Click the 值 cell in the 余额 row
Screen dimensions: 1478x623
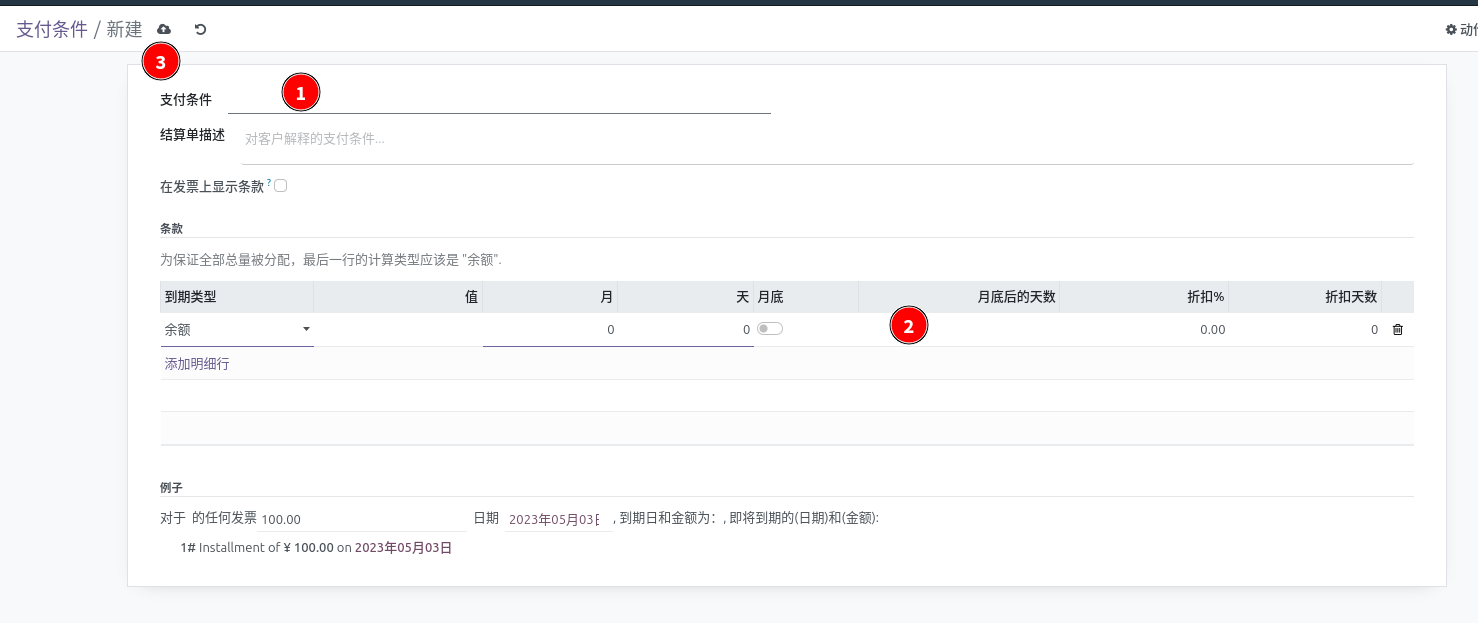click(x=398, y=330)
